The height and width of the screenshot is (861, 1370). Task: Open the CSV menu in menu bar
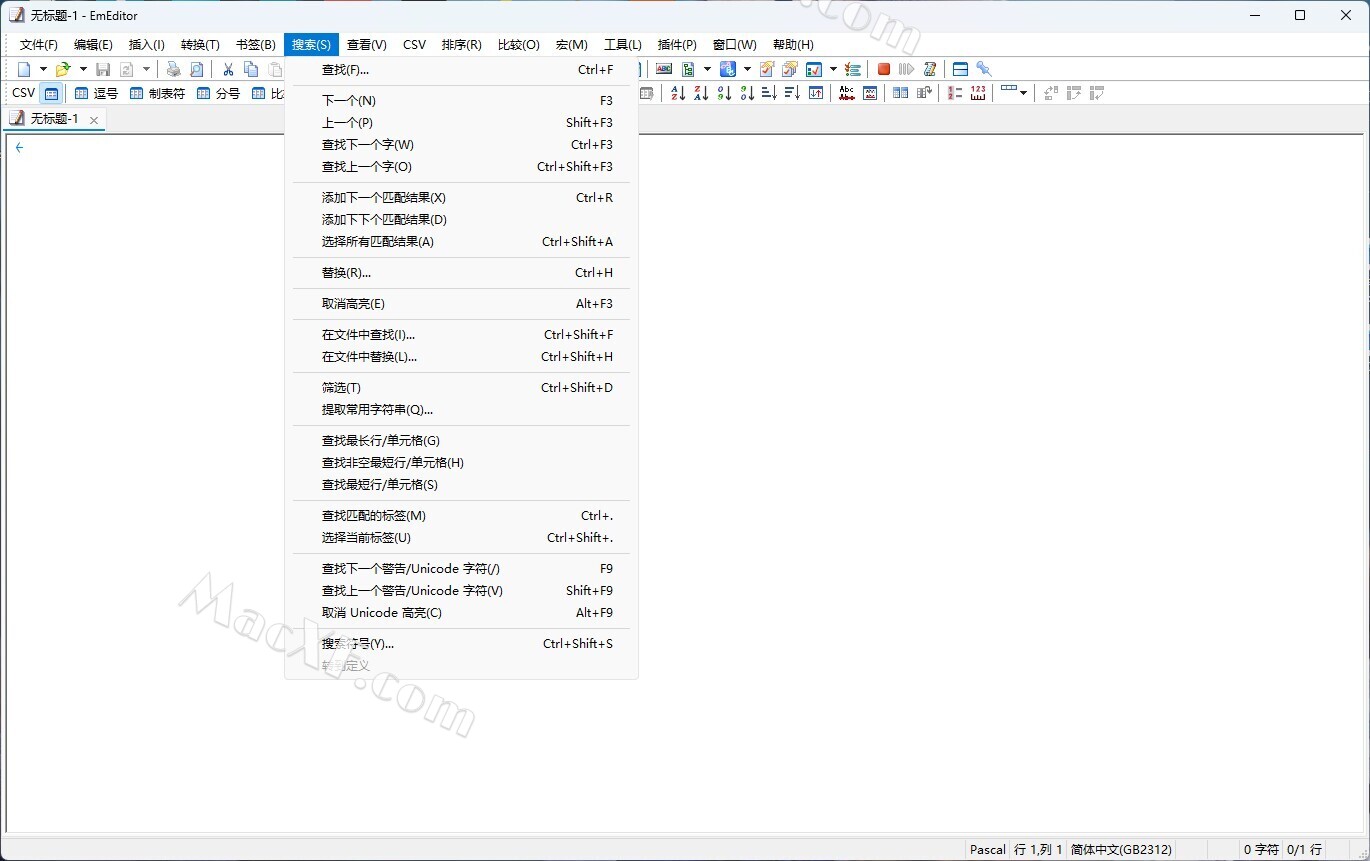[x=414, y=45]
